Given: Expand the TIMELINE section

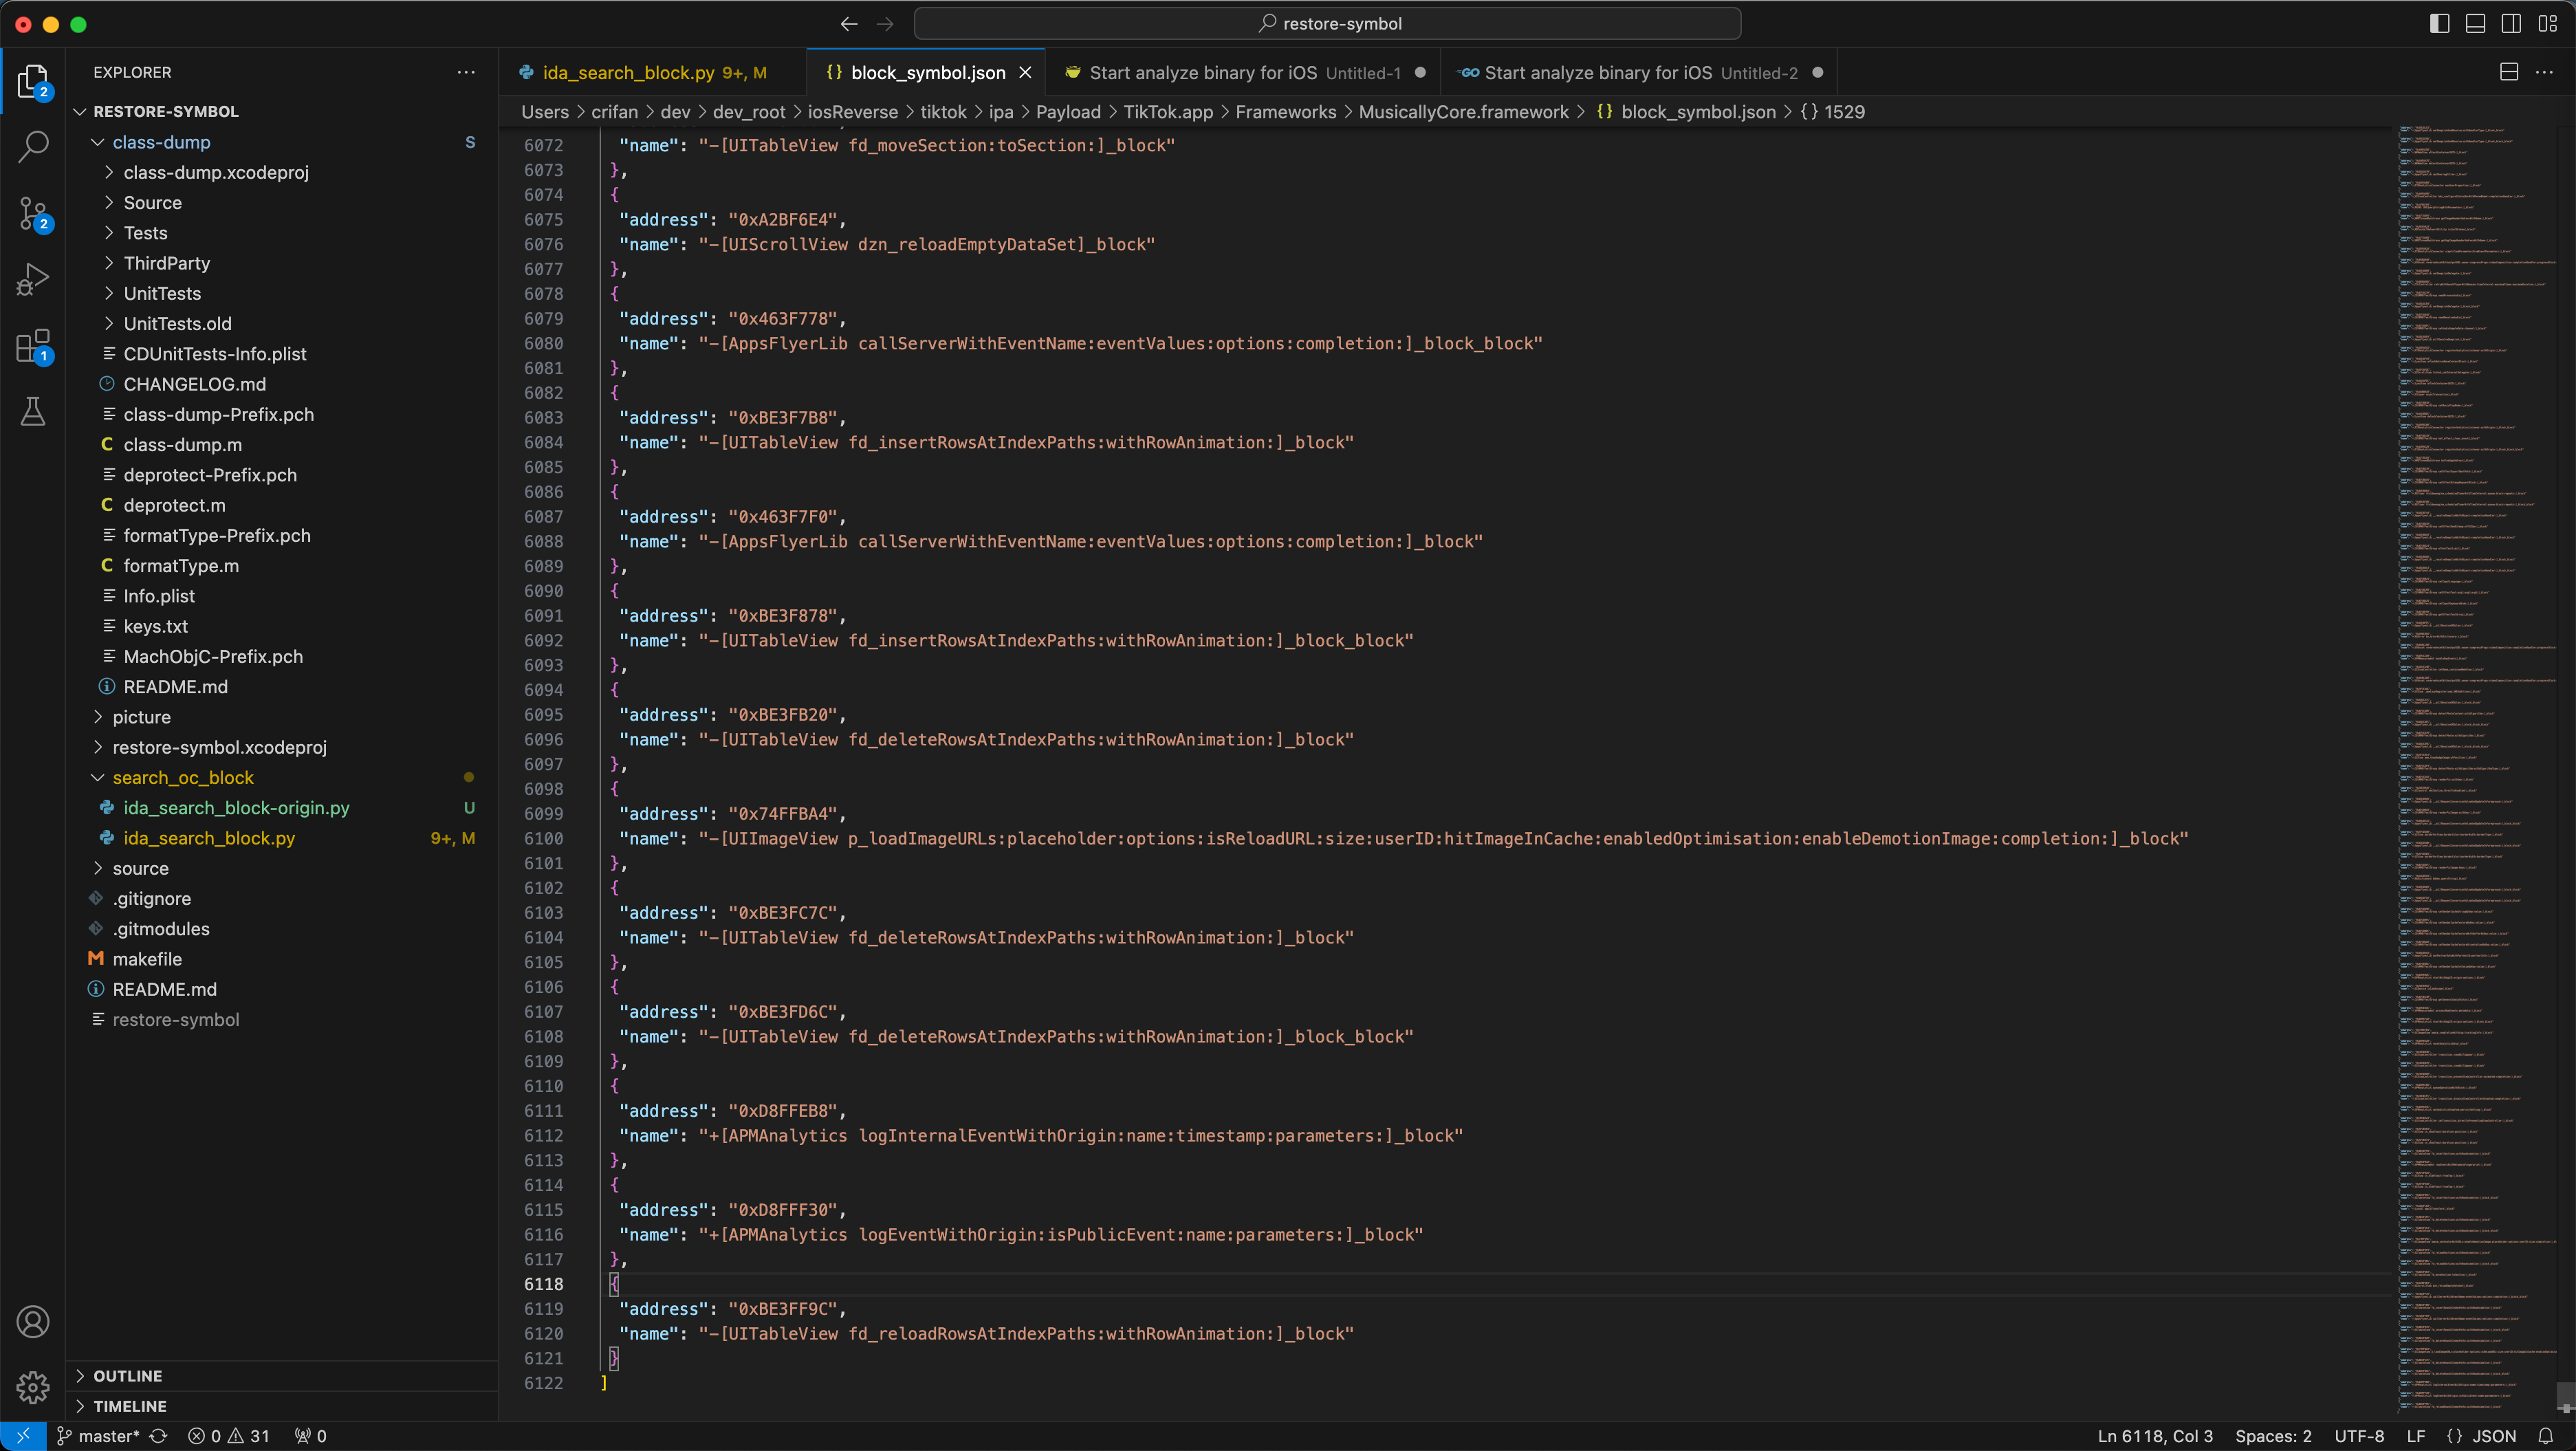Looking at the screenshot, I should [282, 1406].
